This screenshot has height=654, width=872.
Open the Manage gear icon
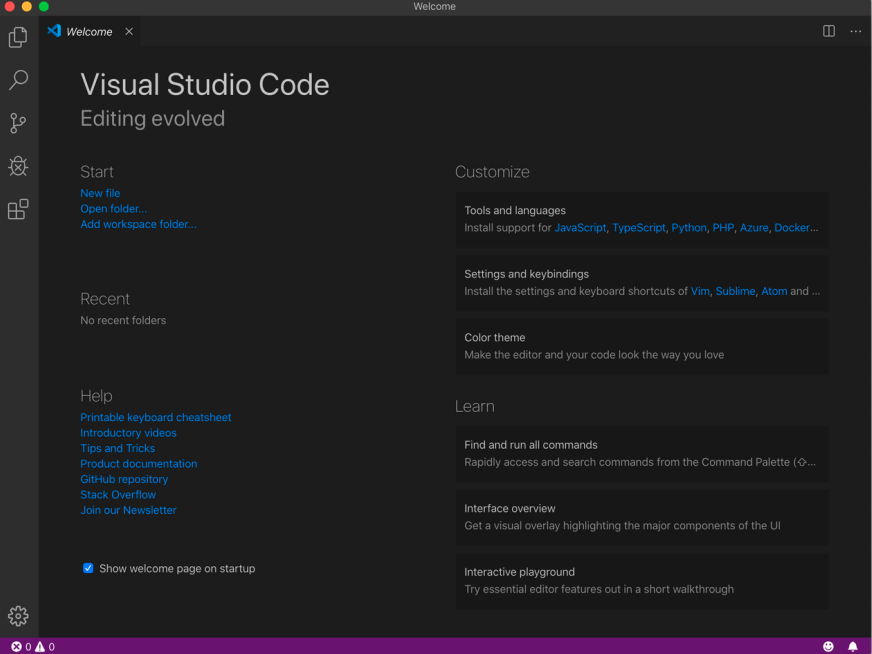coord(18,616)
